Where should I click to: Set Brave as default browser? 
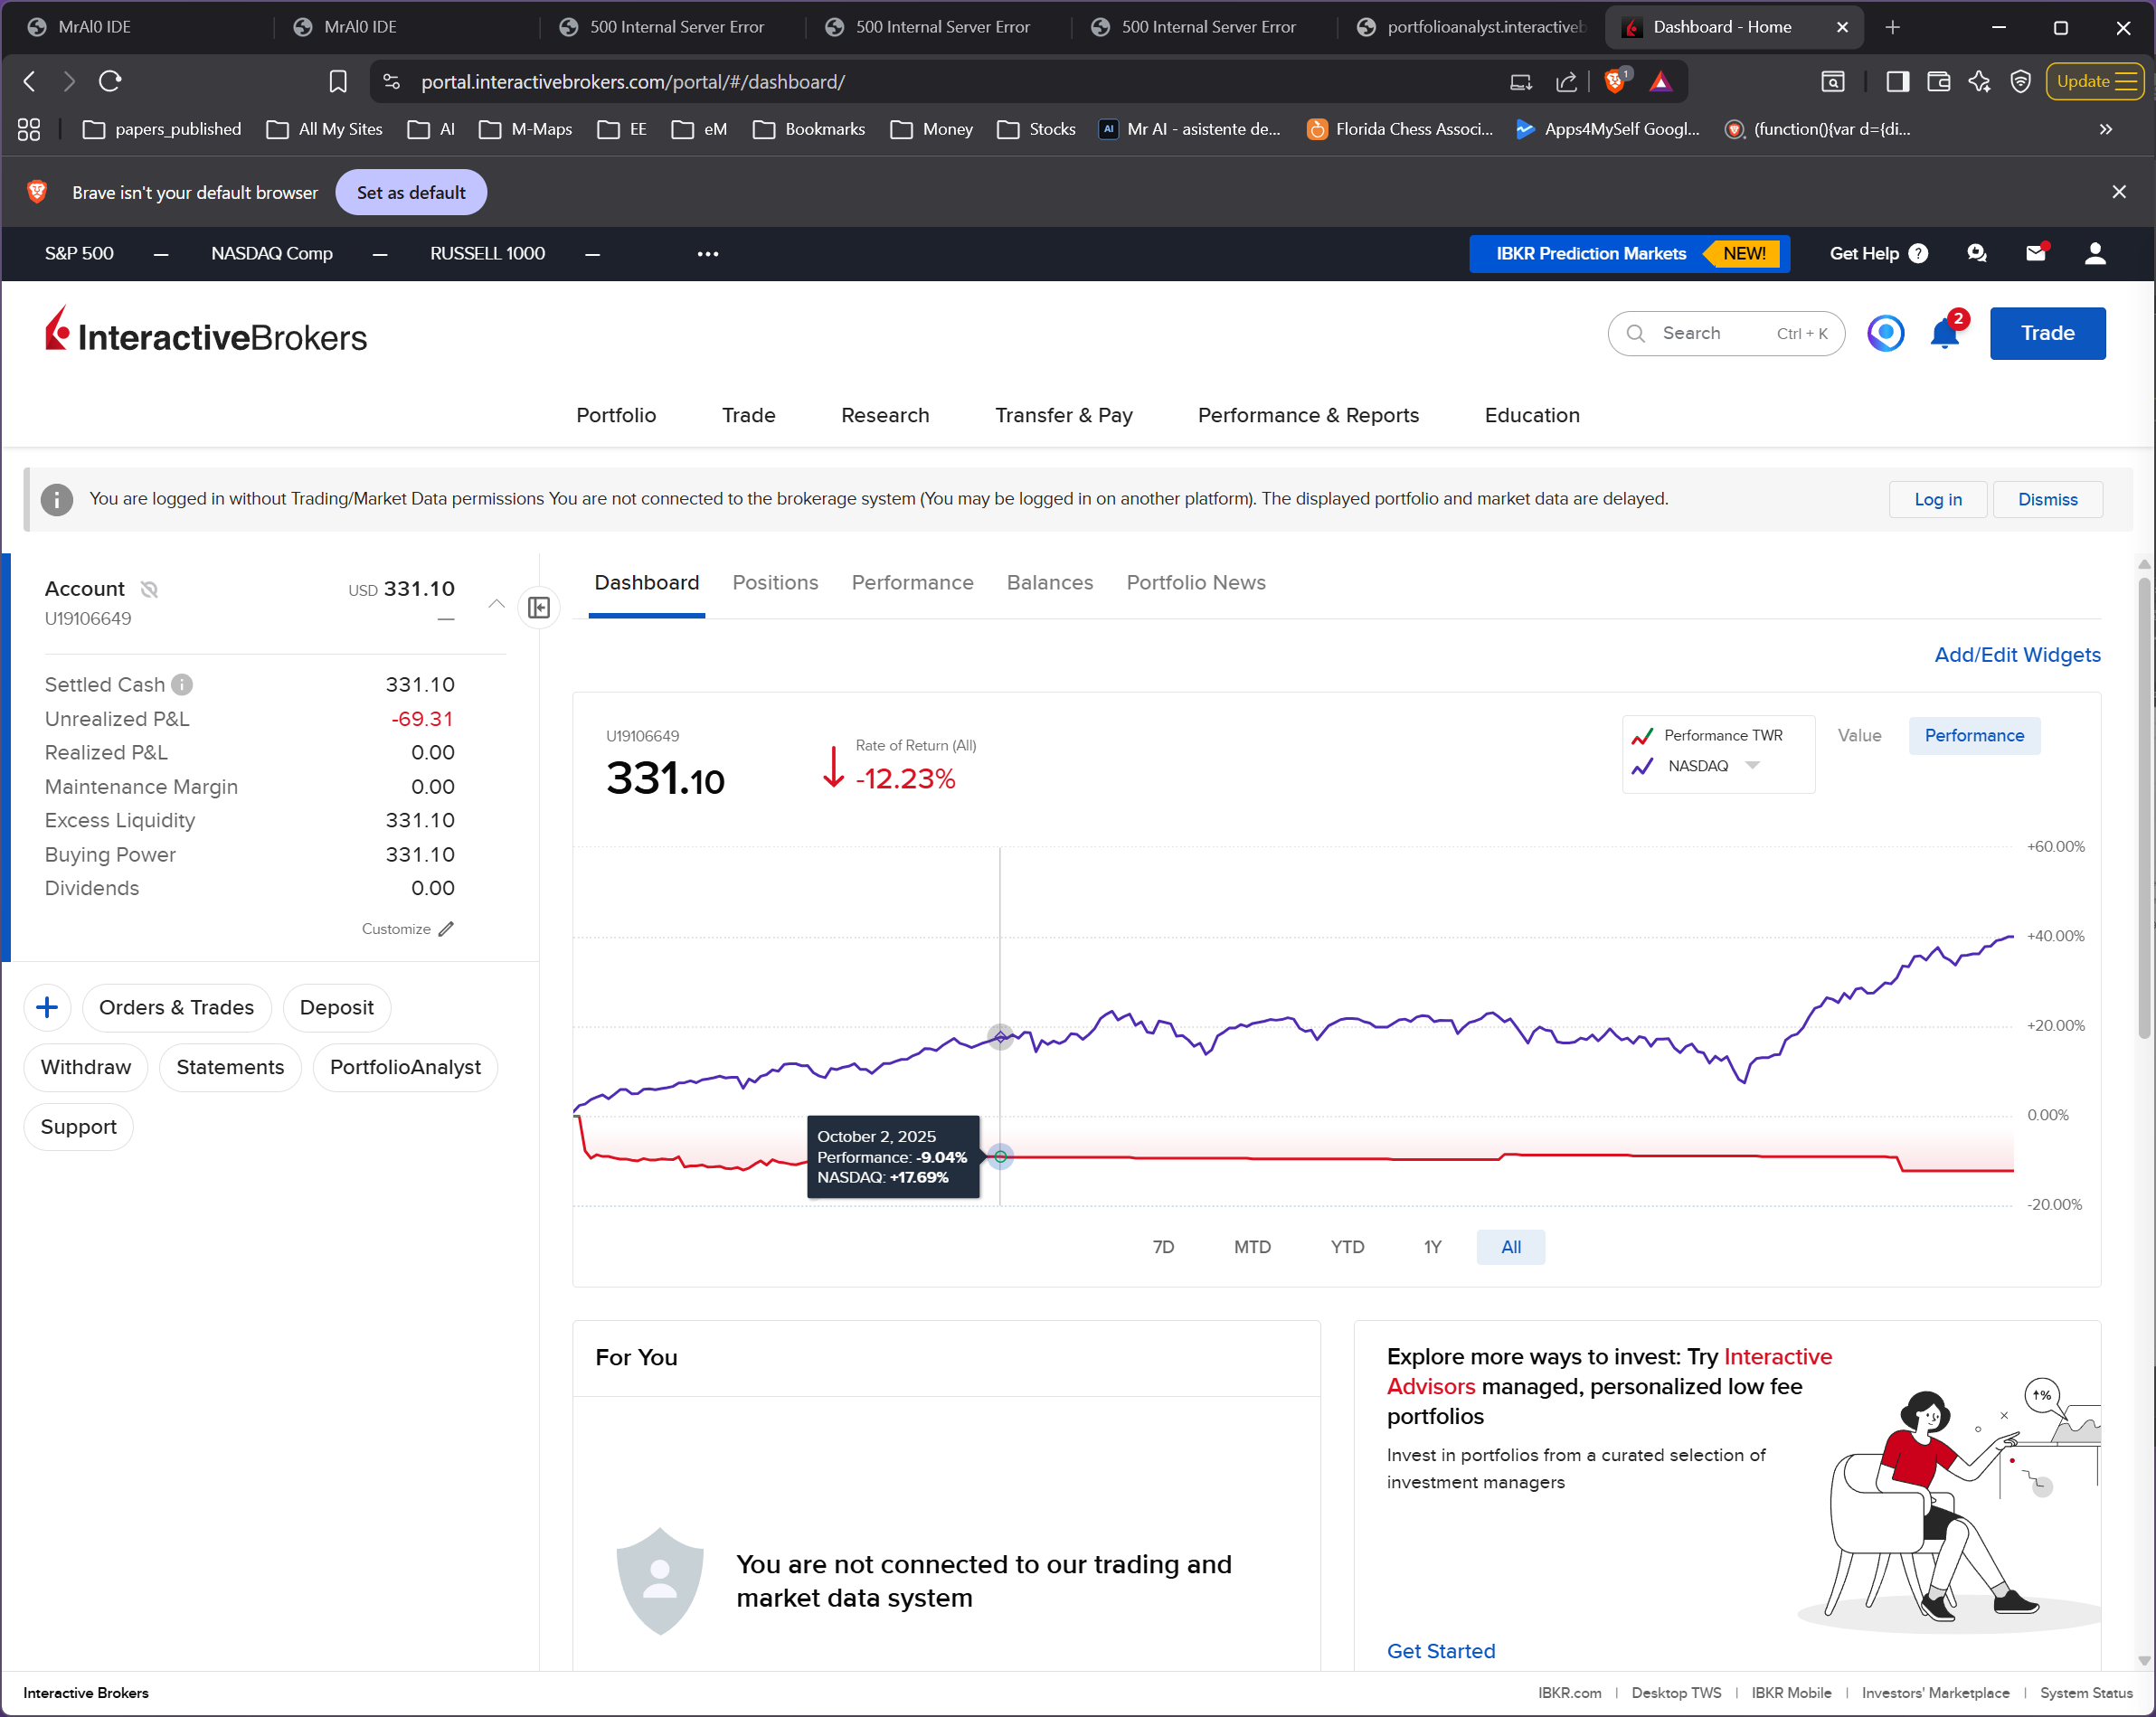(411, 192)
